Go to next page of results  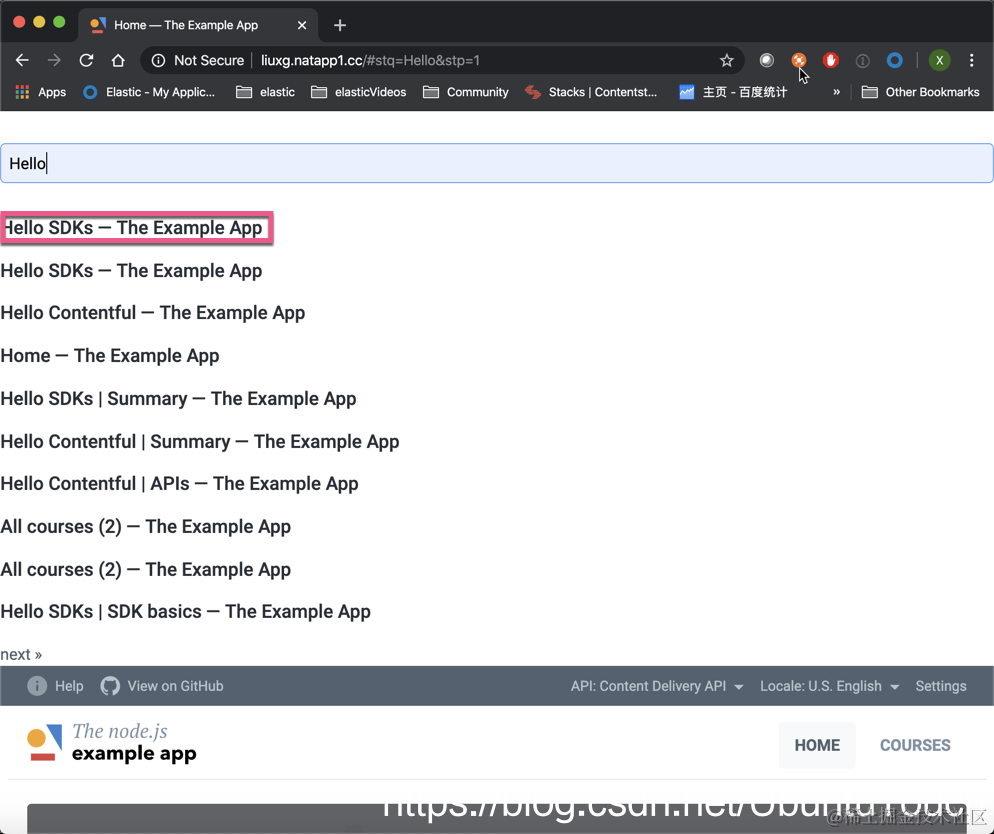click(21, 654)
